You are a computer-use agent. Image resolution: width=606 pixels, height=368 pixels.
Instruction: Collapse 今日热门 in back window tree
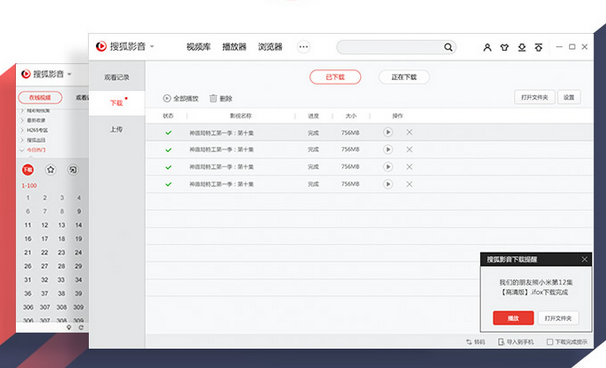[22, 150]
